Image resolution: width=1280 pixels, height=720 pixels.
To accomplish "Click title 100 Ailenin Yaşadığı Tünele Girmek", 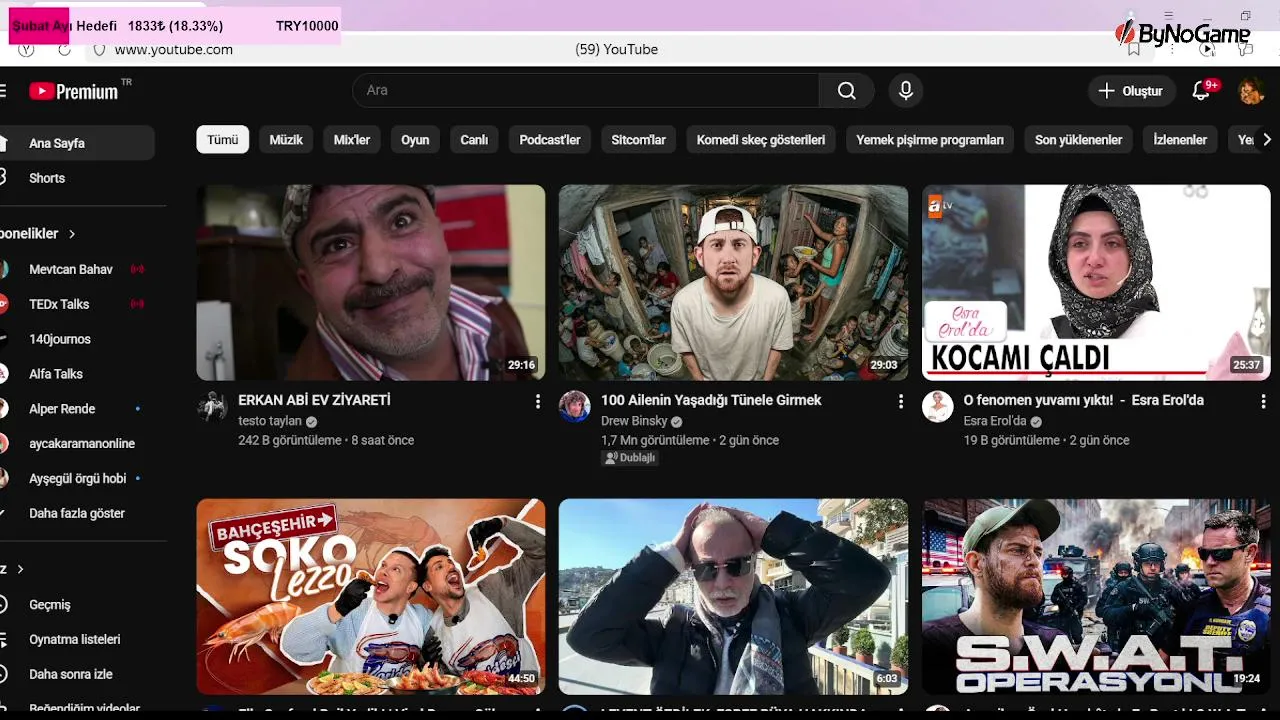I will coord(711,400).
